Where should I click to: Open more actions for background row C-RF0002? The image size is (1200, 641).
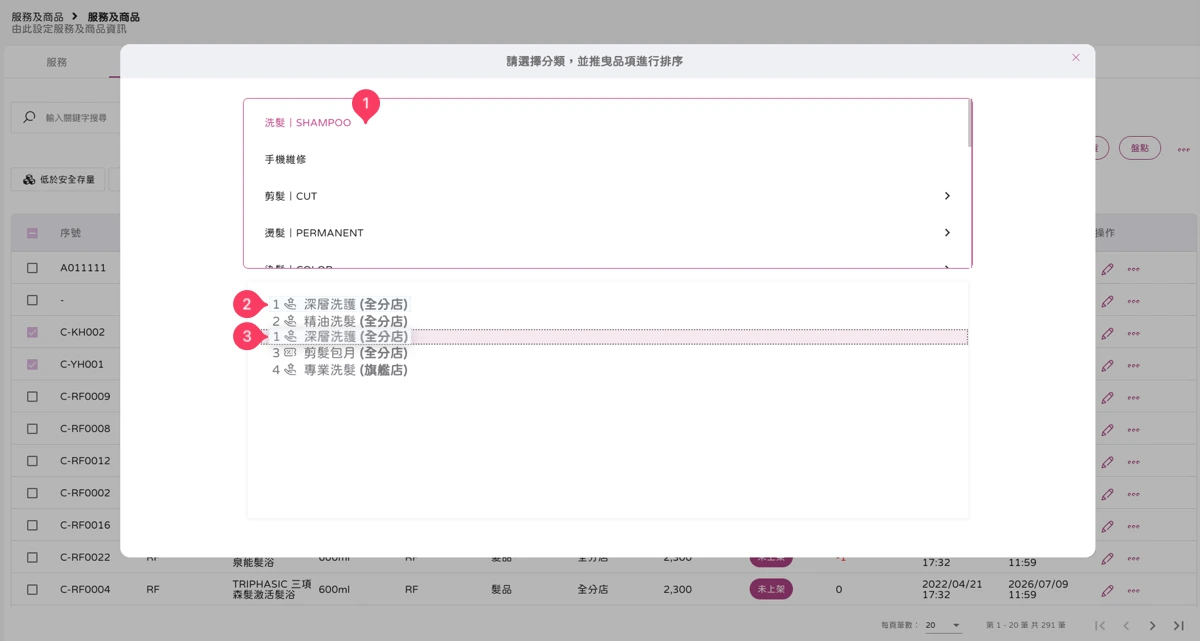click(x=1133, y=494)
